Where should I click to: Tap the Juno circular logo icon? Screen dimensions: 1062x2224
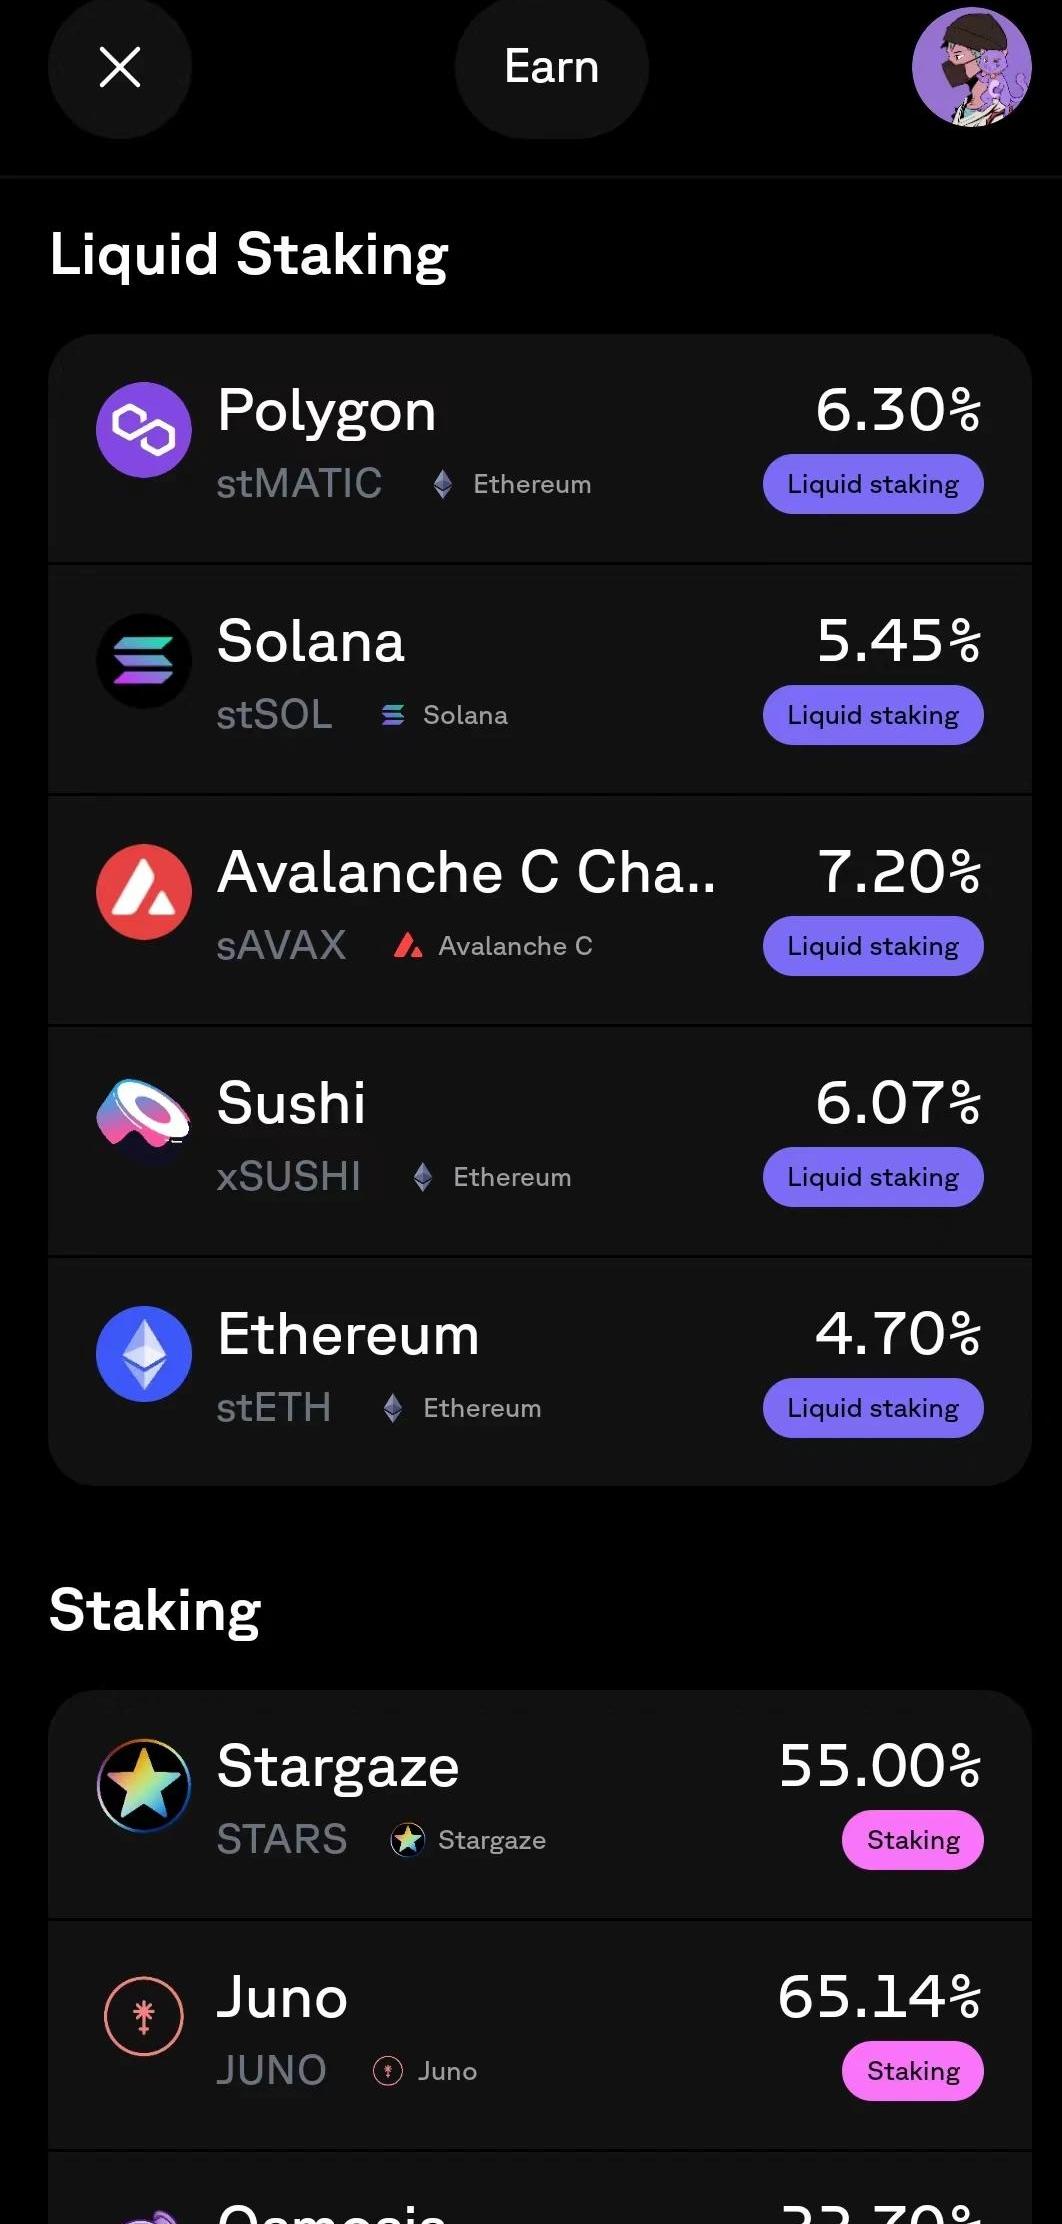tap(144, 2016)
